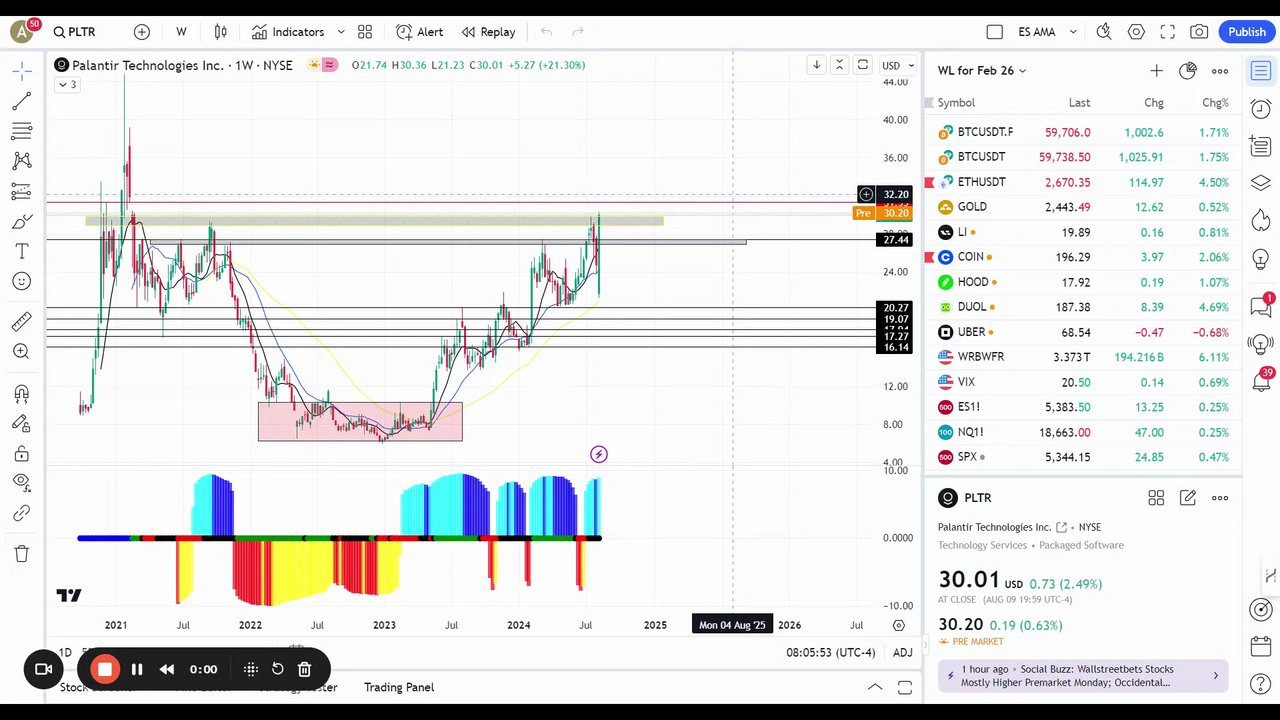The width and height of the screenshot is (1280, 720).
Task: Stop the screen recording
Action: 104,670
